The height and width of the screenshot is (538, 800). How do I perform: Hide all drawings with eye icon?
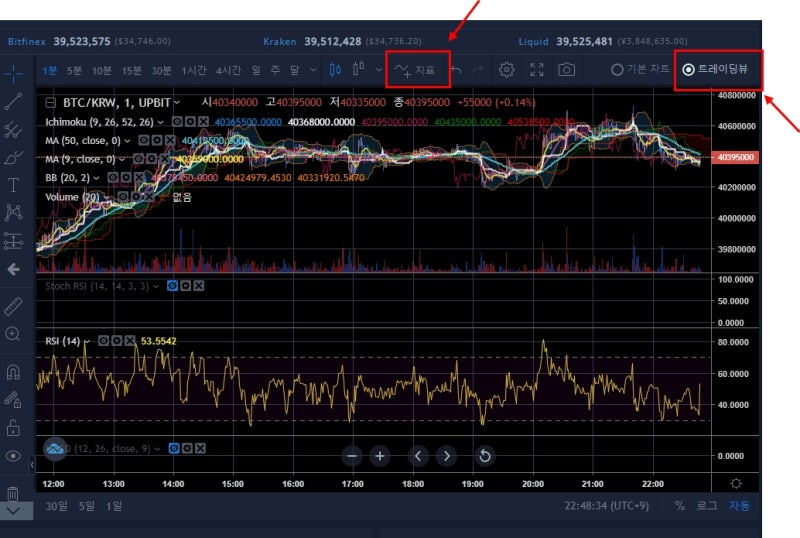point(13,456)
